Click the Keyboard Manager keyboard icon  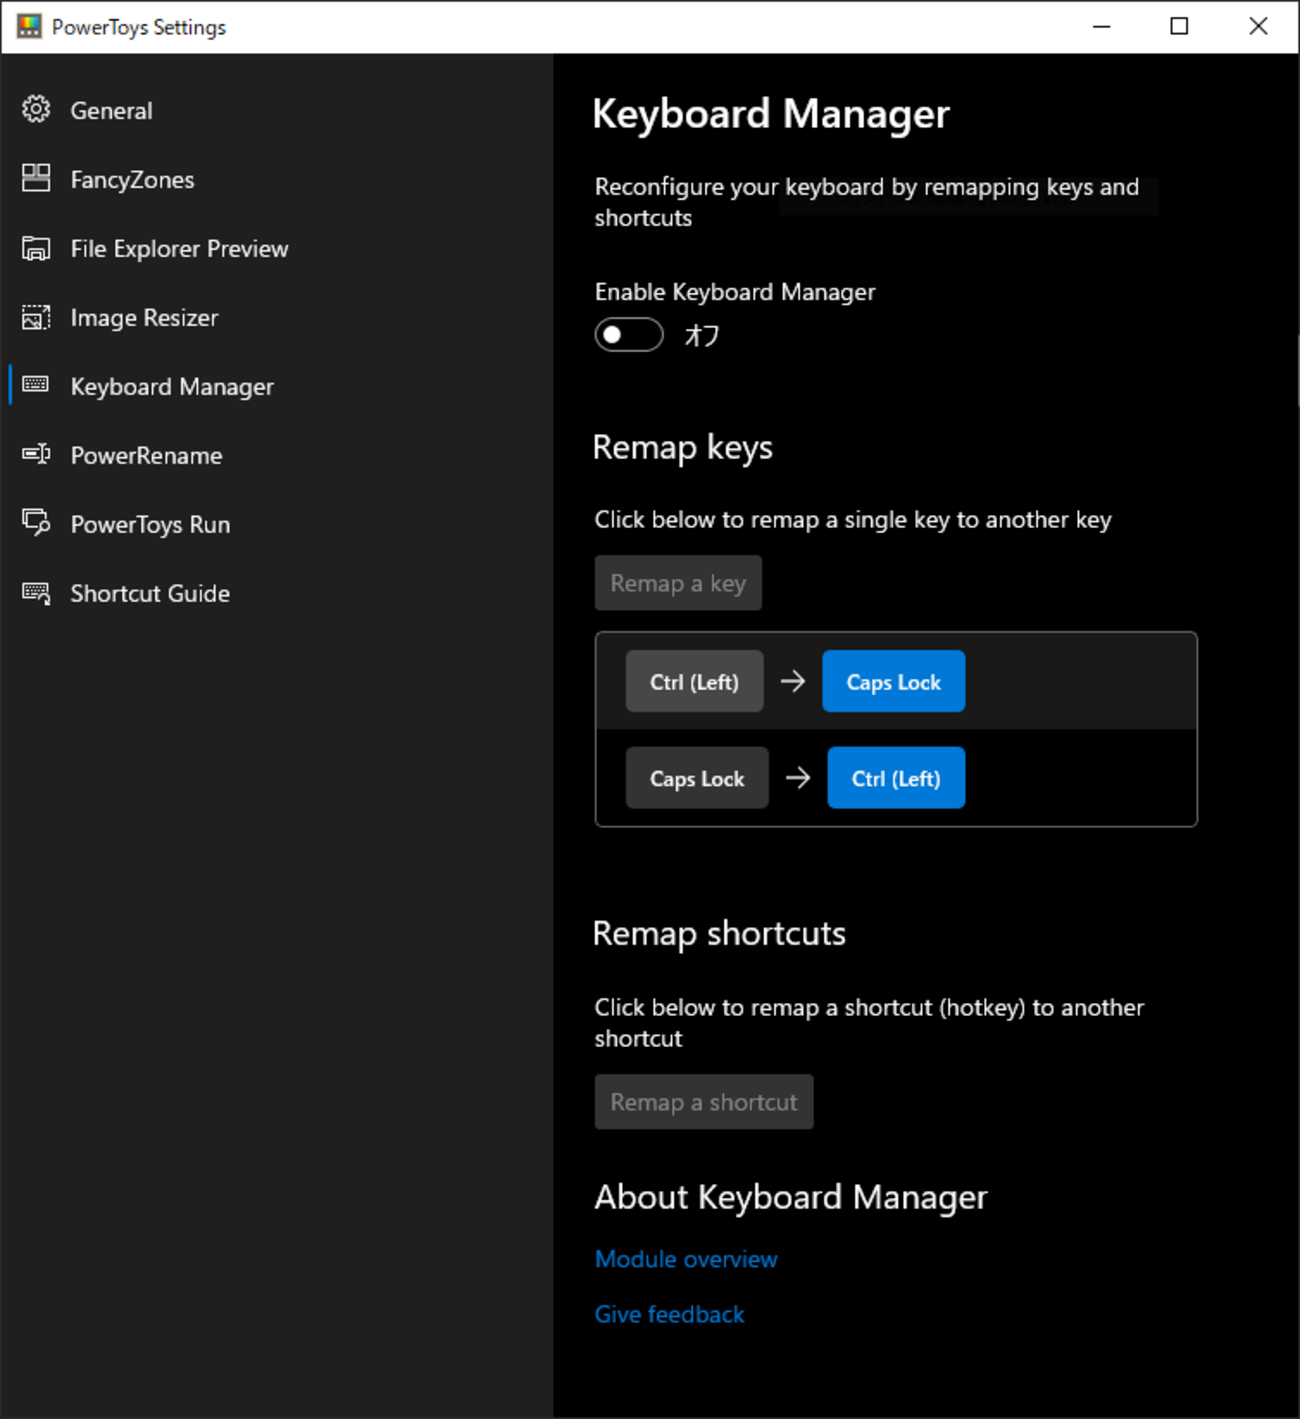[x=36, y=385]
